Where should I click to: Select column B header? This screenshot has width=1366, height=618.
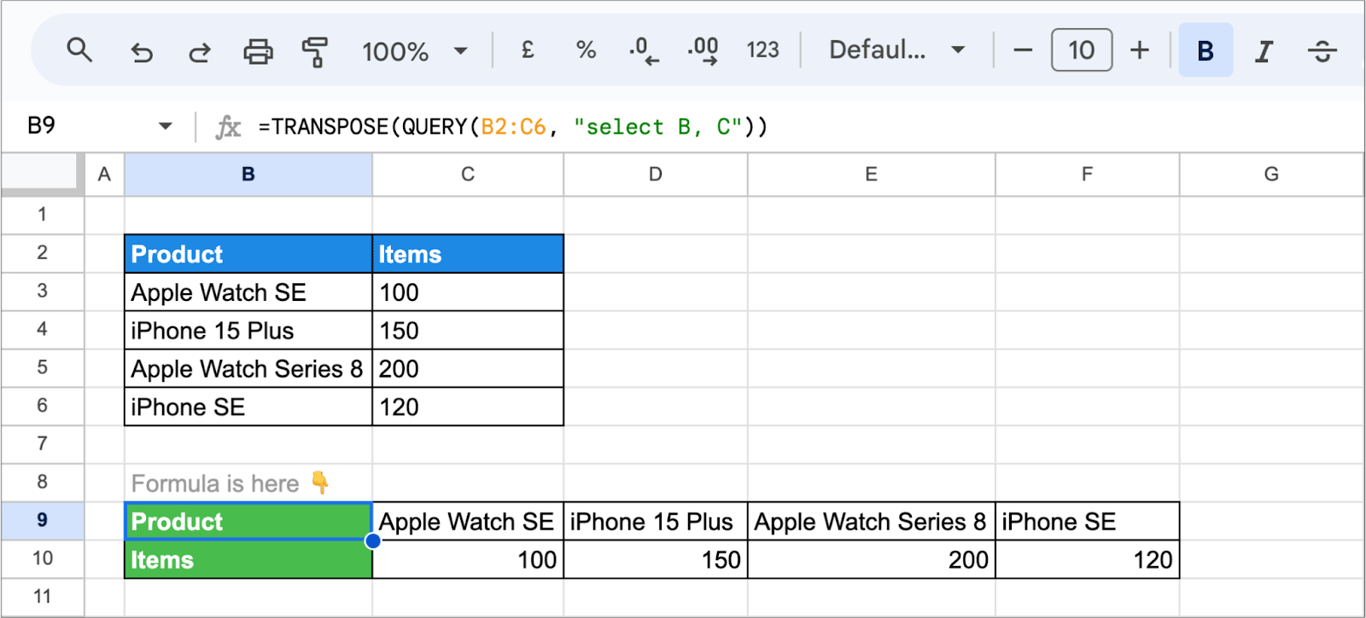pyautogui.click(x=248, y=175)
